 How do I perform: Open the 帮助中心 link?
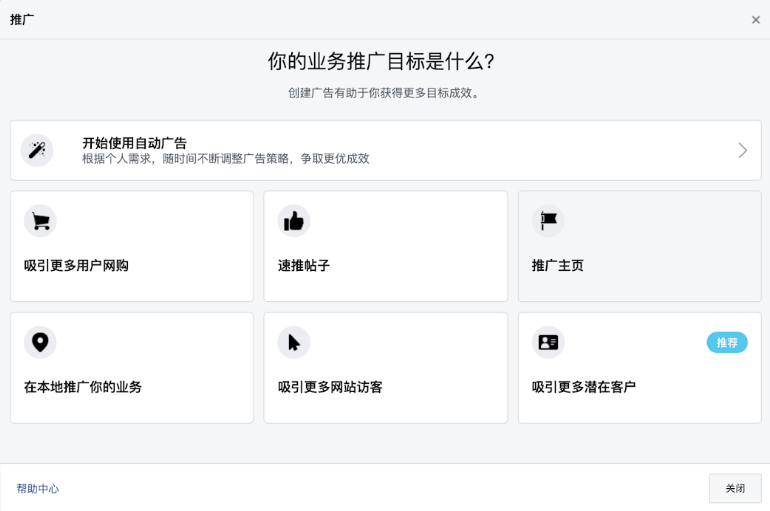[x=38, y=488]
